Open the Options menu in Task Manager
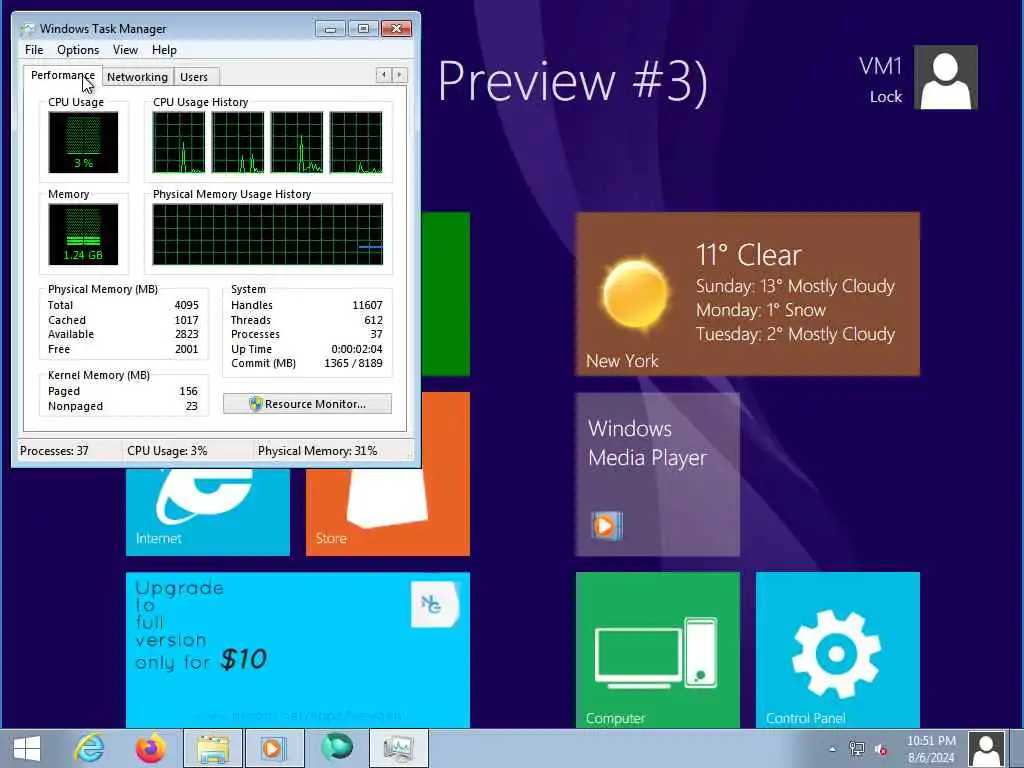1024x768 pixels. tap(78, 50)
